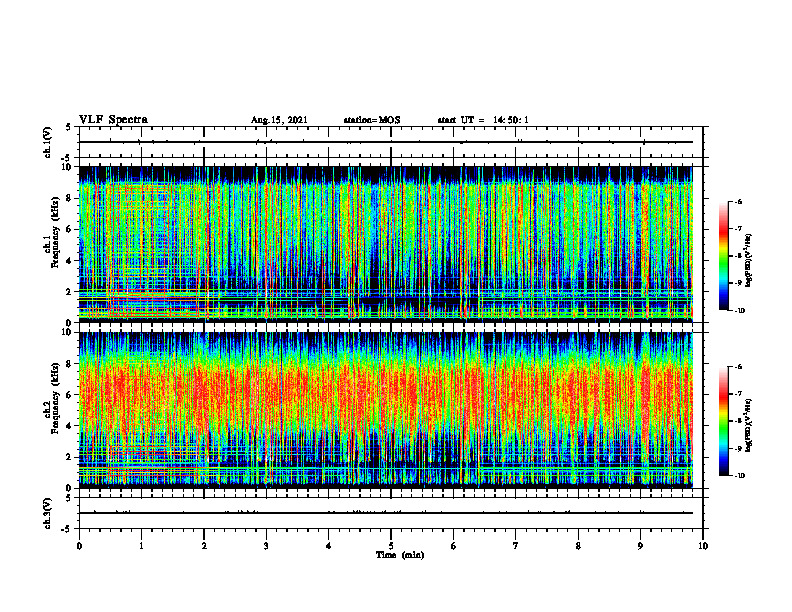Click the "VLF Spectra" plot title
The image size is (792, 612).
tap(113, 120)
